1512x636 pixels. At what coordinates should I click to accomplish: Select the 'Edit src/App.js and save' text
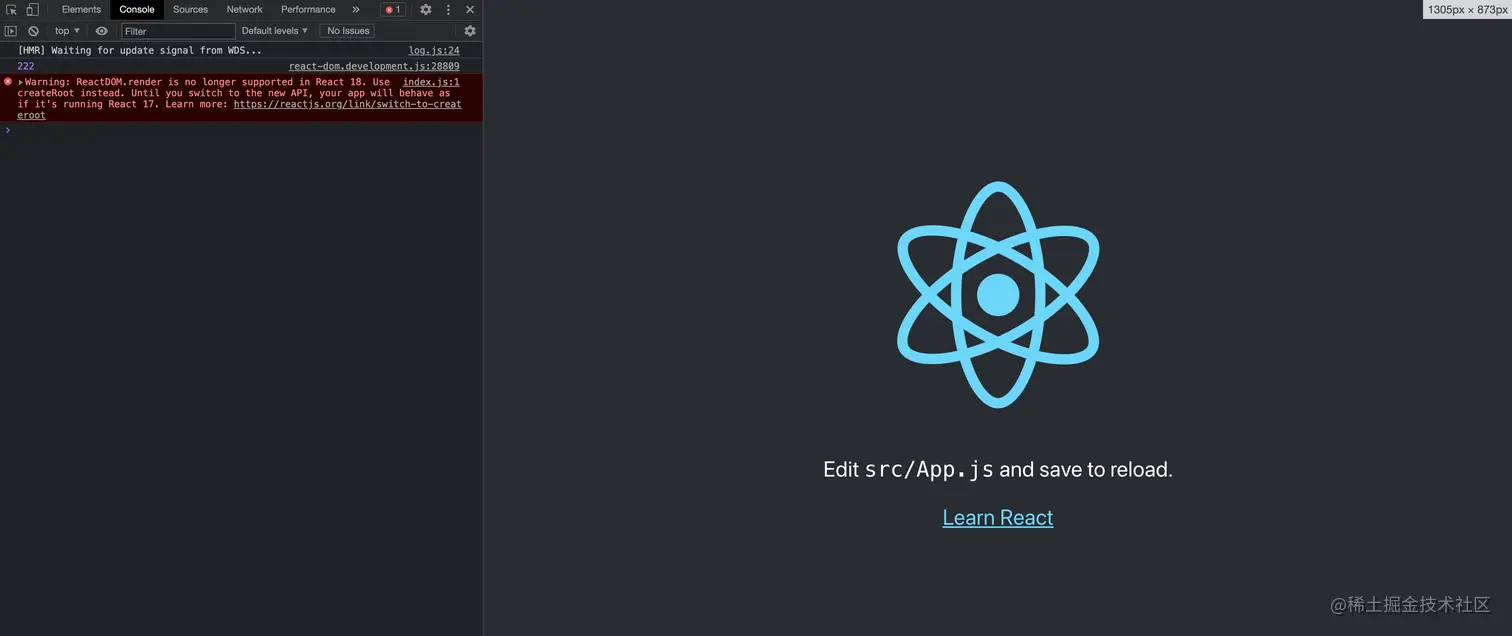tap(998, 469)
